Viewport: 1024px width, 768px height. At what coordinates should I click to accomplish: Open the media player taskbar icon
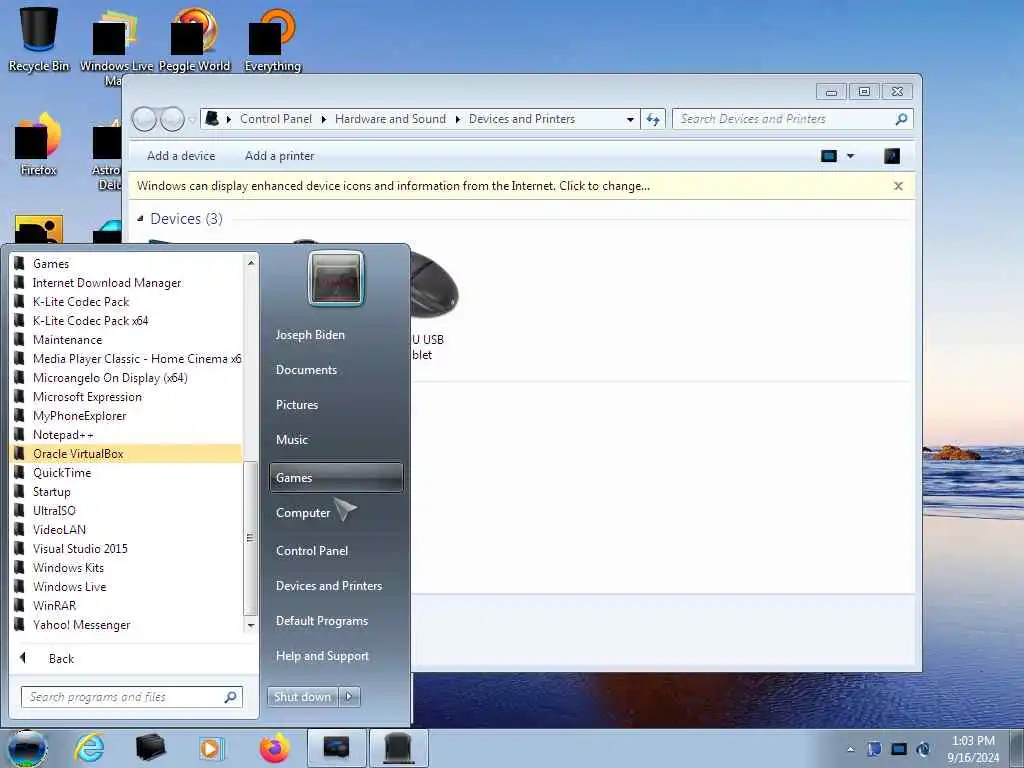click(x=210, y=748)
